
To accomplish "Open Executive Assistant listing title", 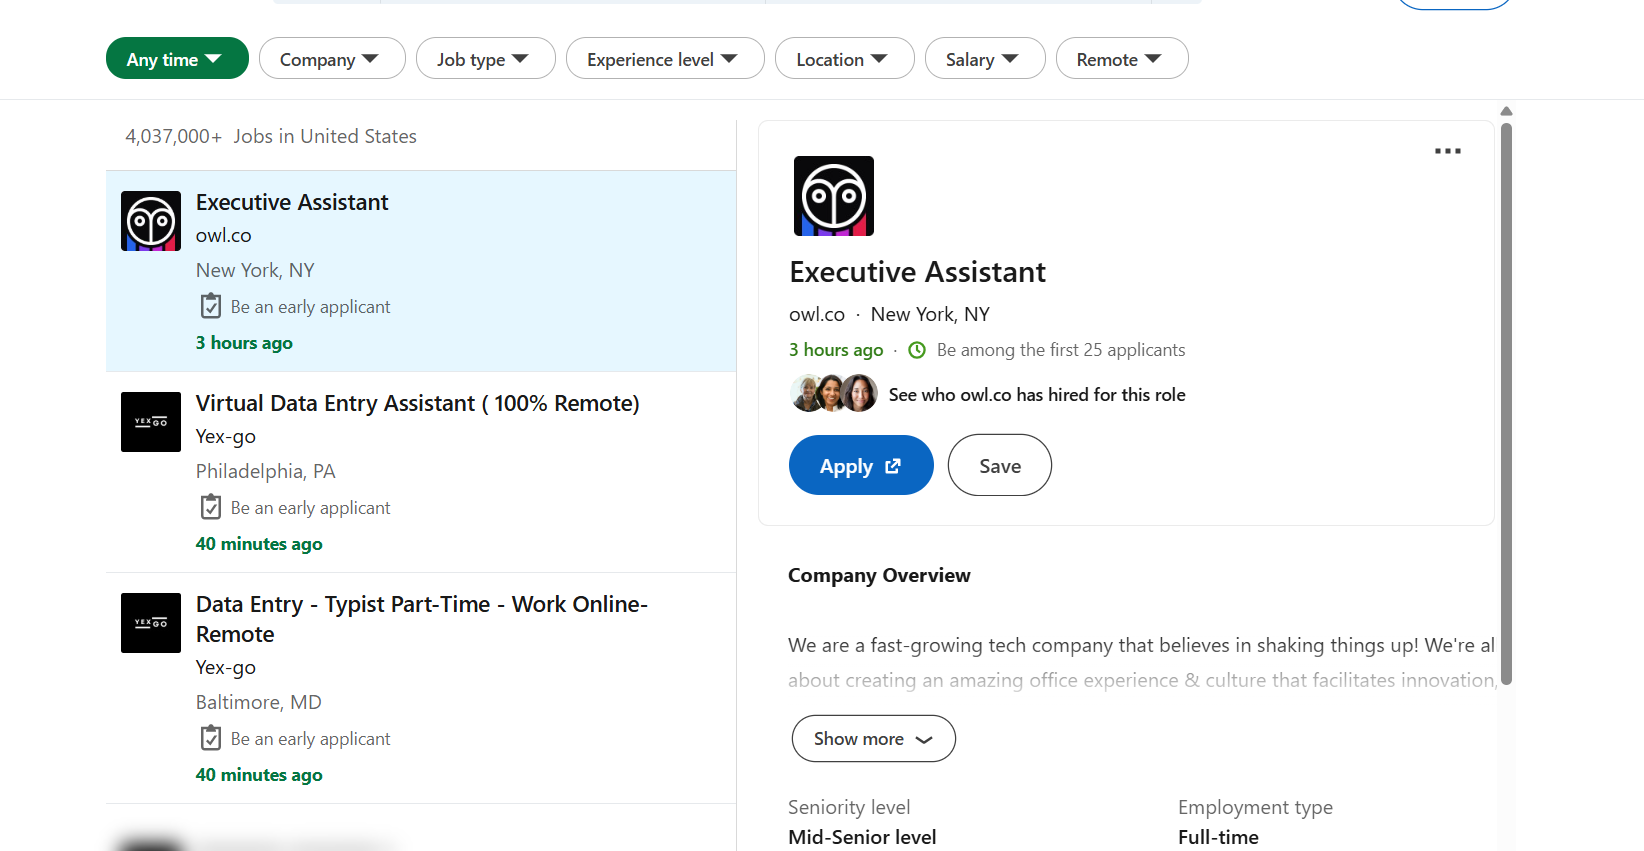I will click(292, 202).
